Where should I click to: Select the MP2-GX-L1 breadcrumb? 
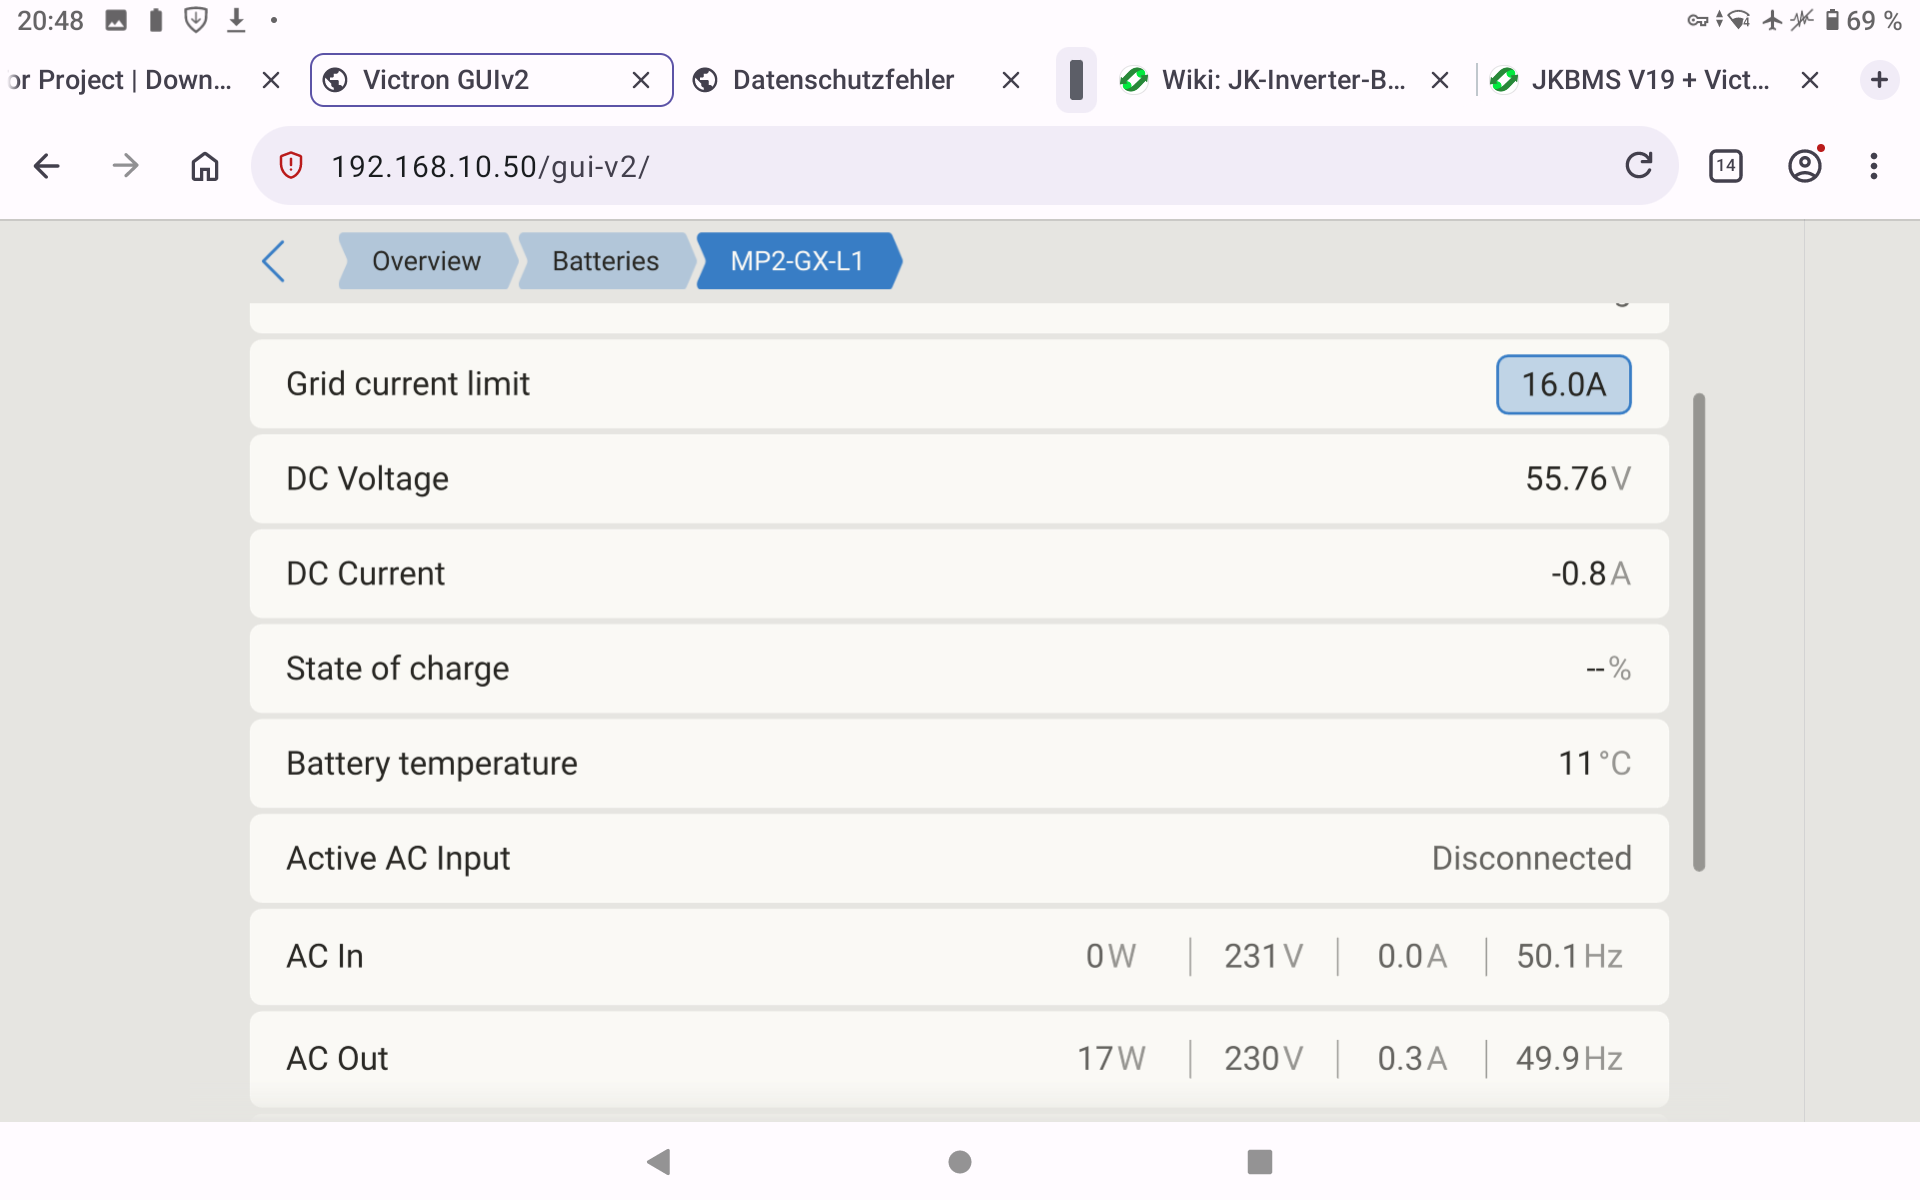click(797, 261)
